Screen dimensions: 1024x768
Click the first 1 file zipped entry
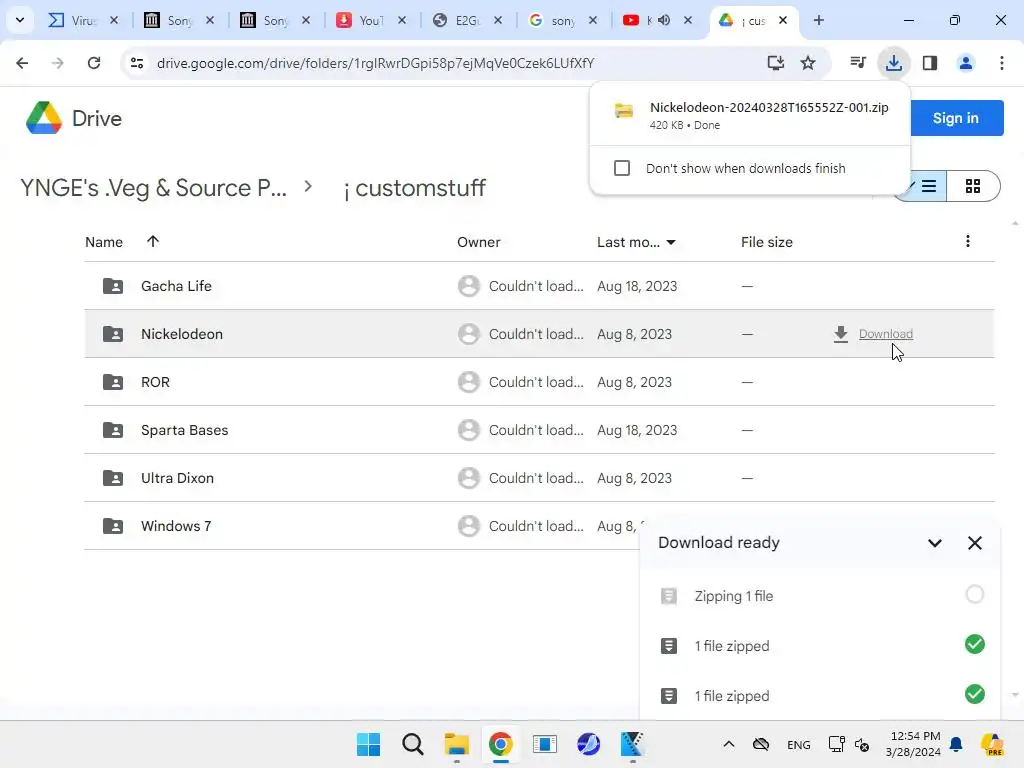point(820,645)
